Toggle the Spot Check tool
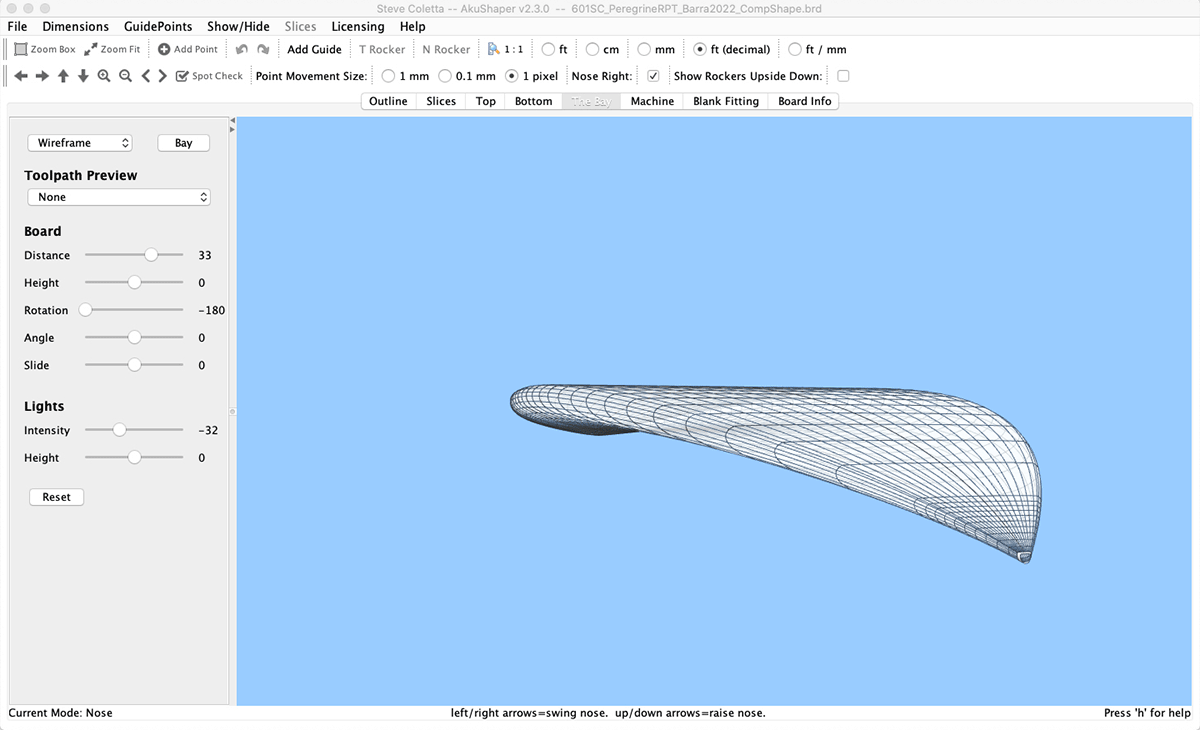 (209, 76)
